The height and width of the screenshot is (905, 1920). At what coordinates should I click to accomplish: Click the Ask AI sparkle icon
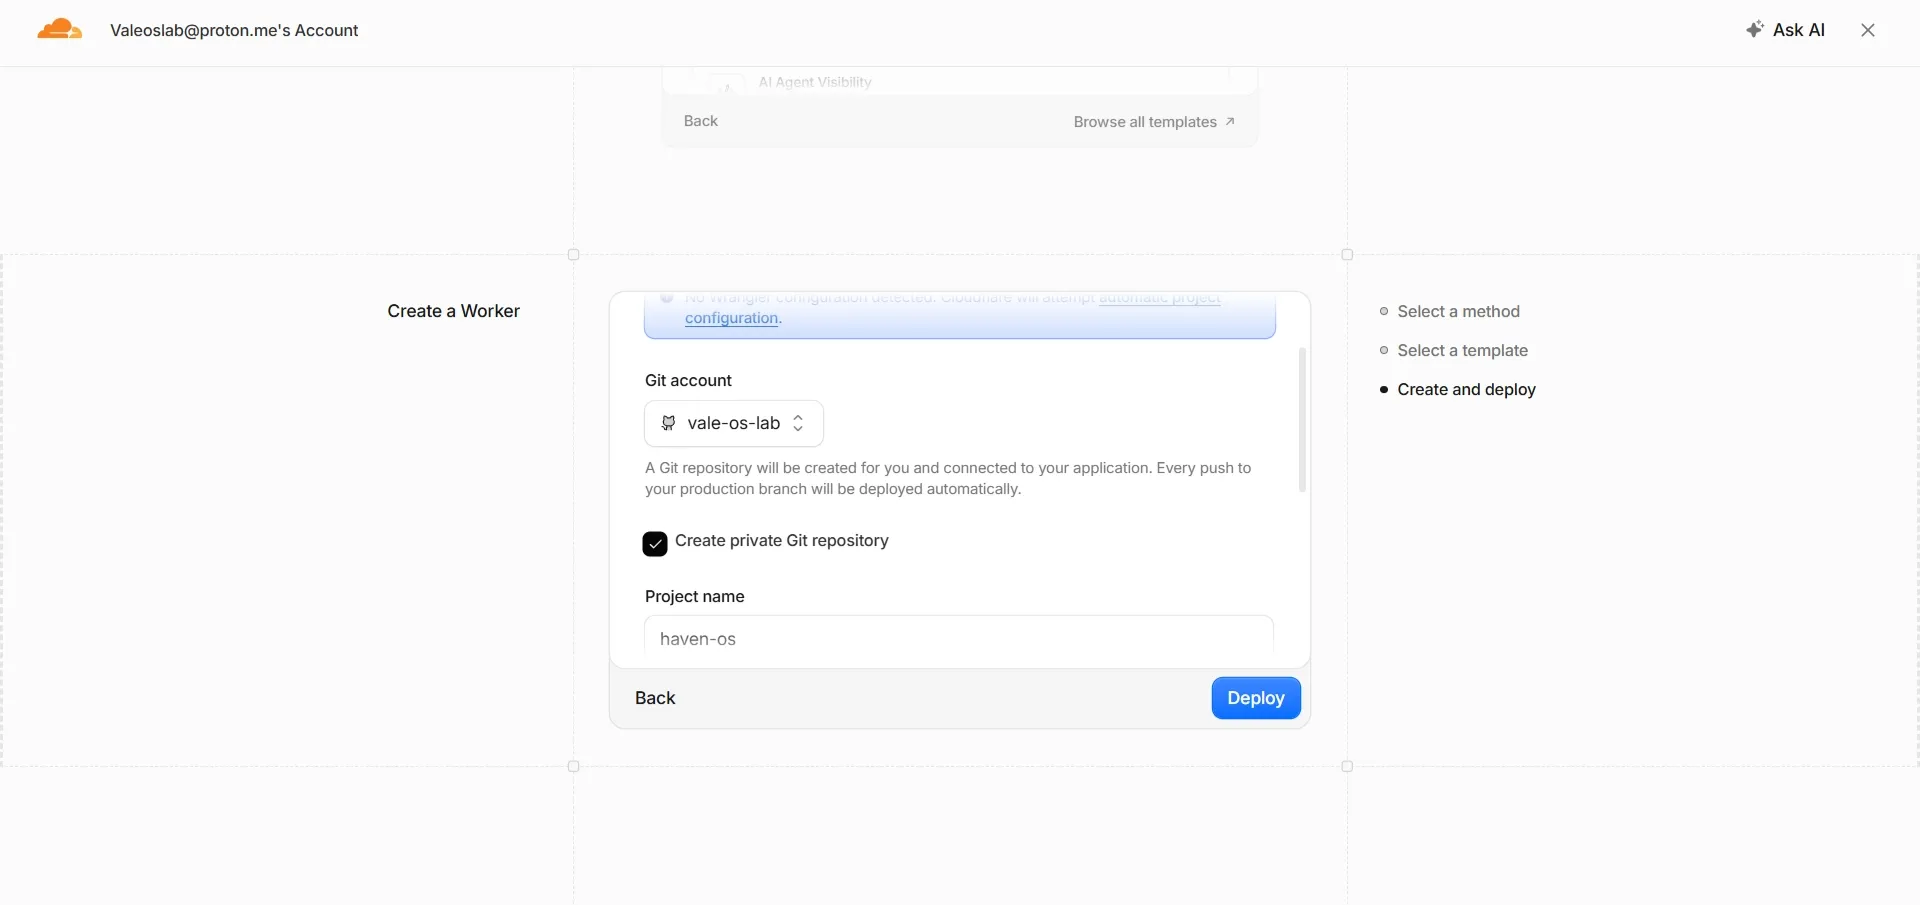[x=1754, y=30]
